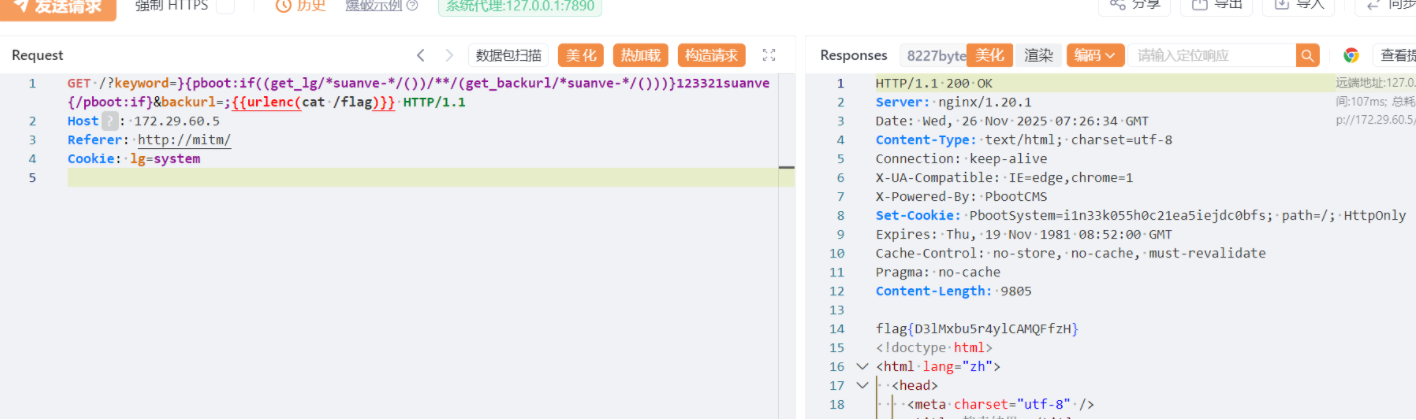Screen dimensions: 1416x420
Task: Collapse the html tag on line 16
Action: (863, 366)
